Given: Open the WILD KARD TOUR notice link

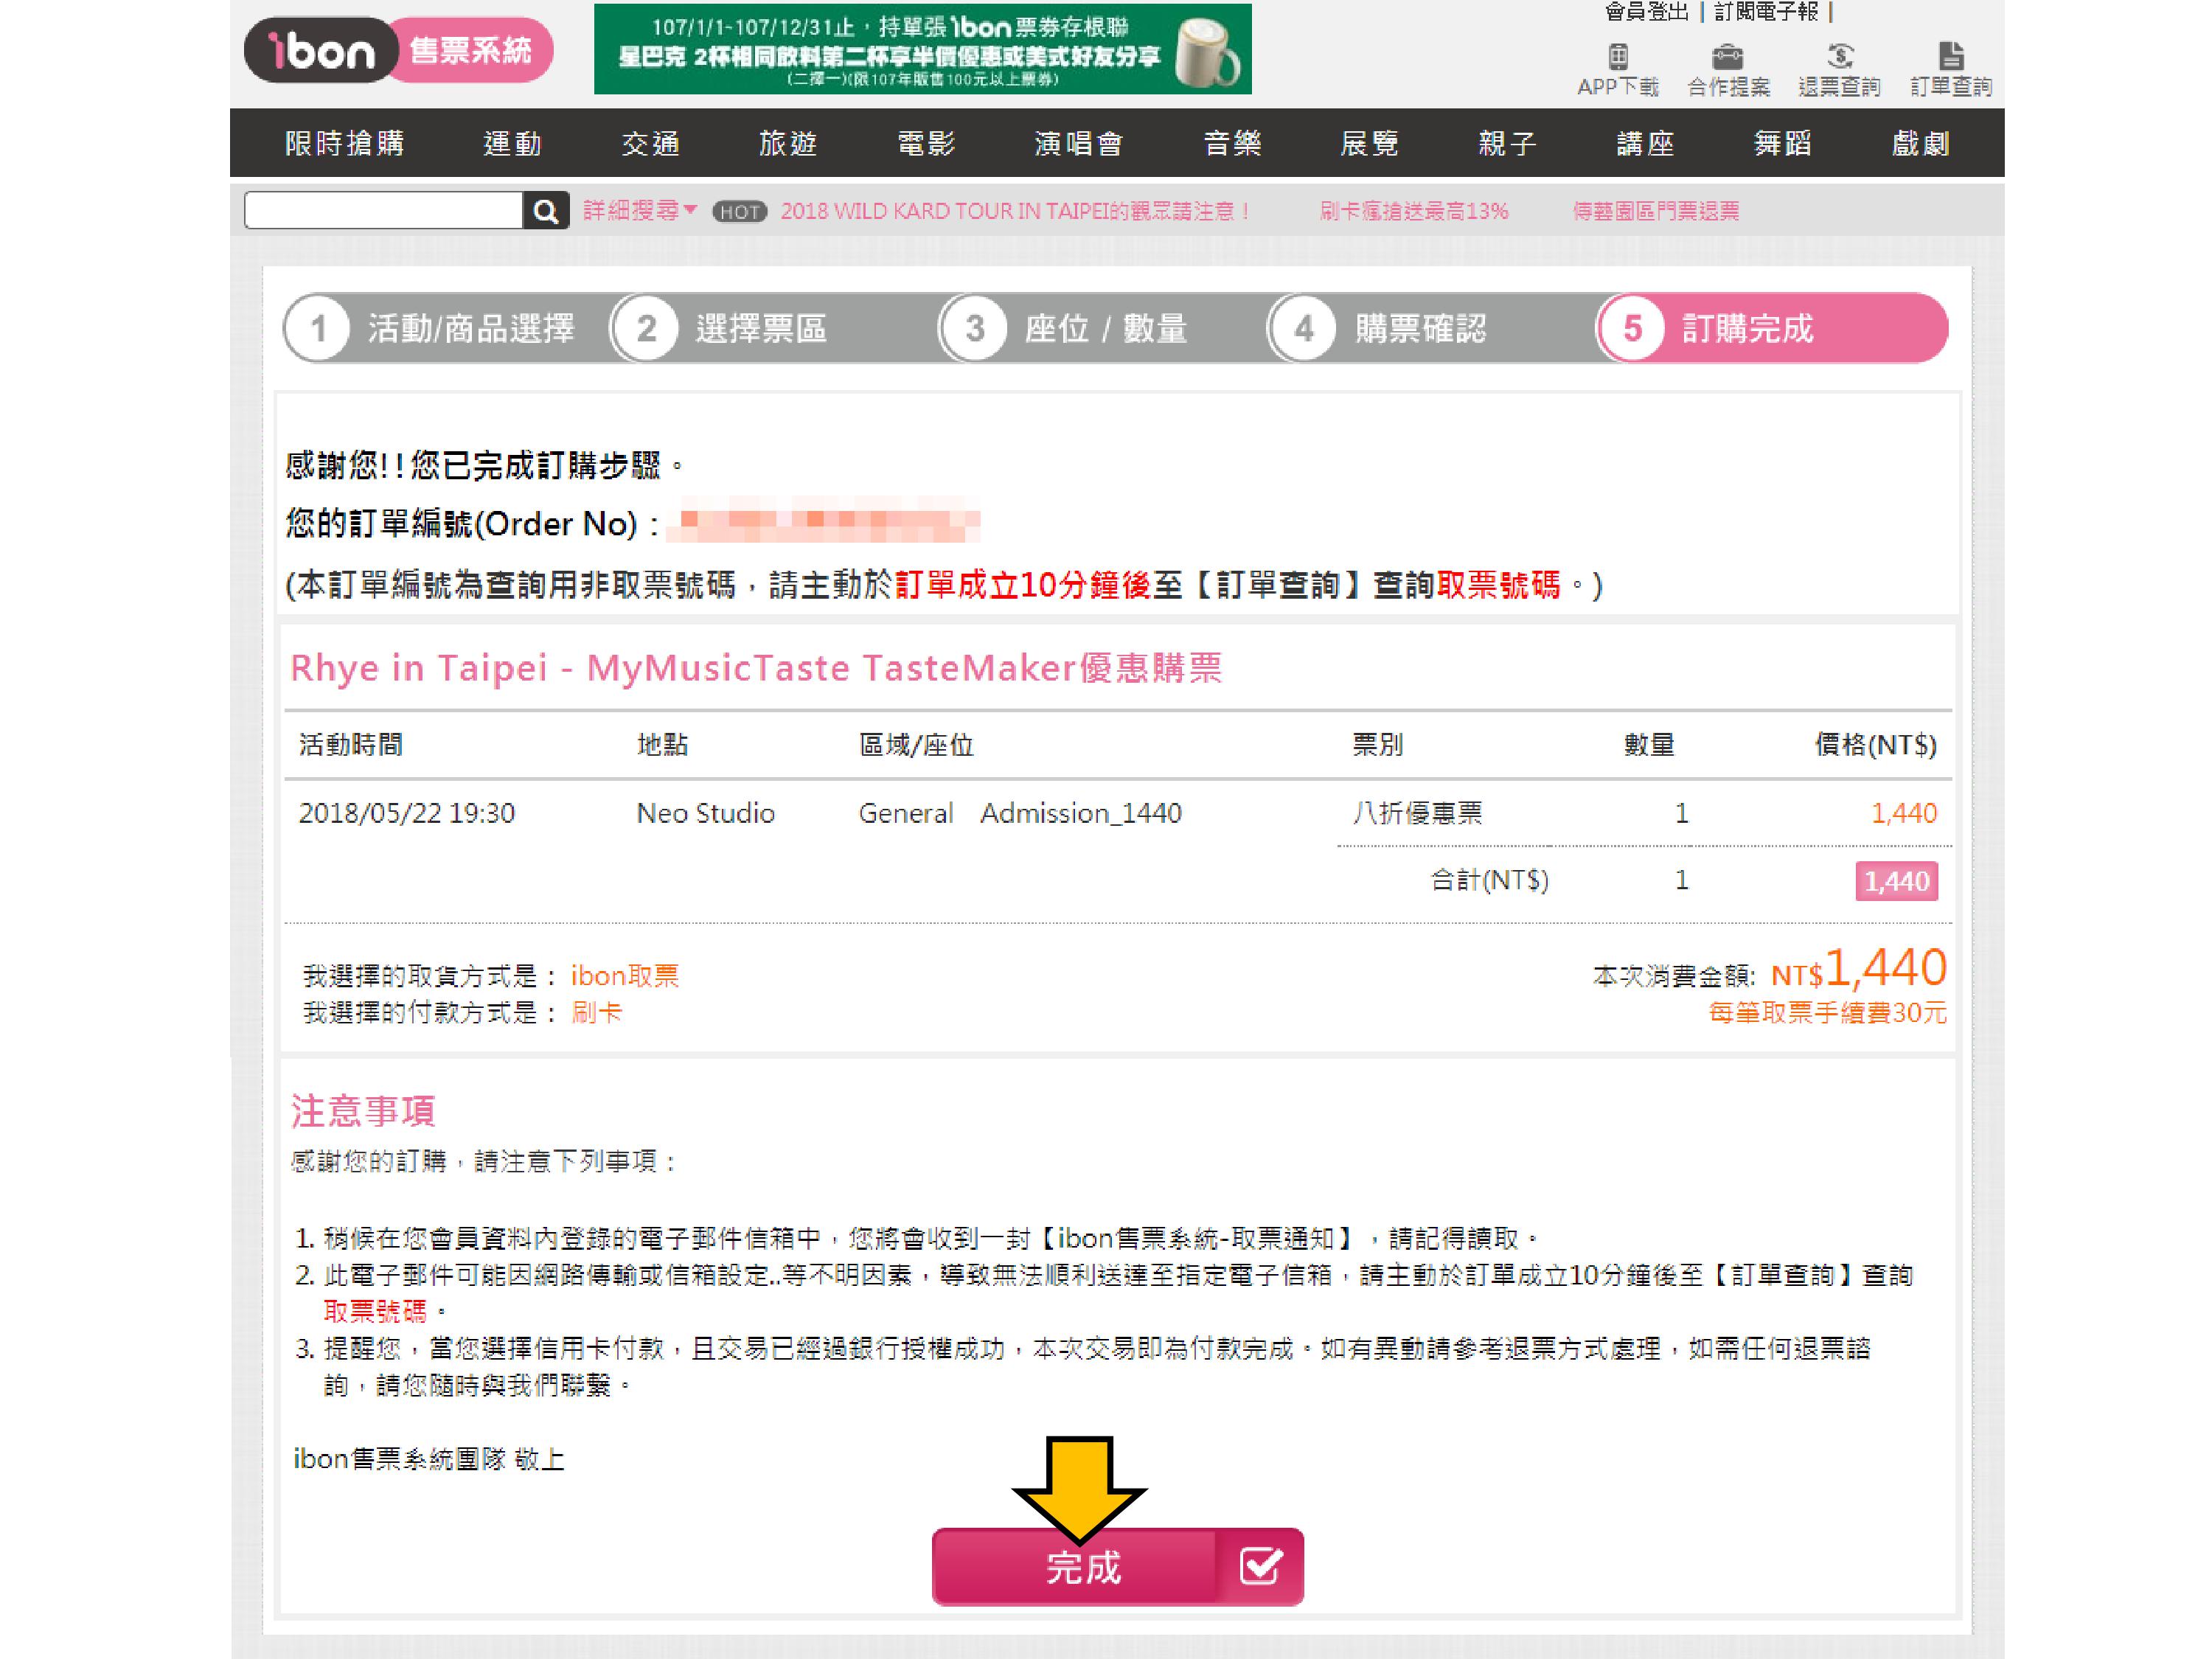Looking at the screenshot, I should point(1015,212).
